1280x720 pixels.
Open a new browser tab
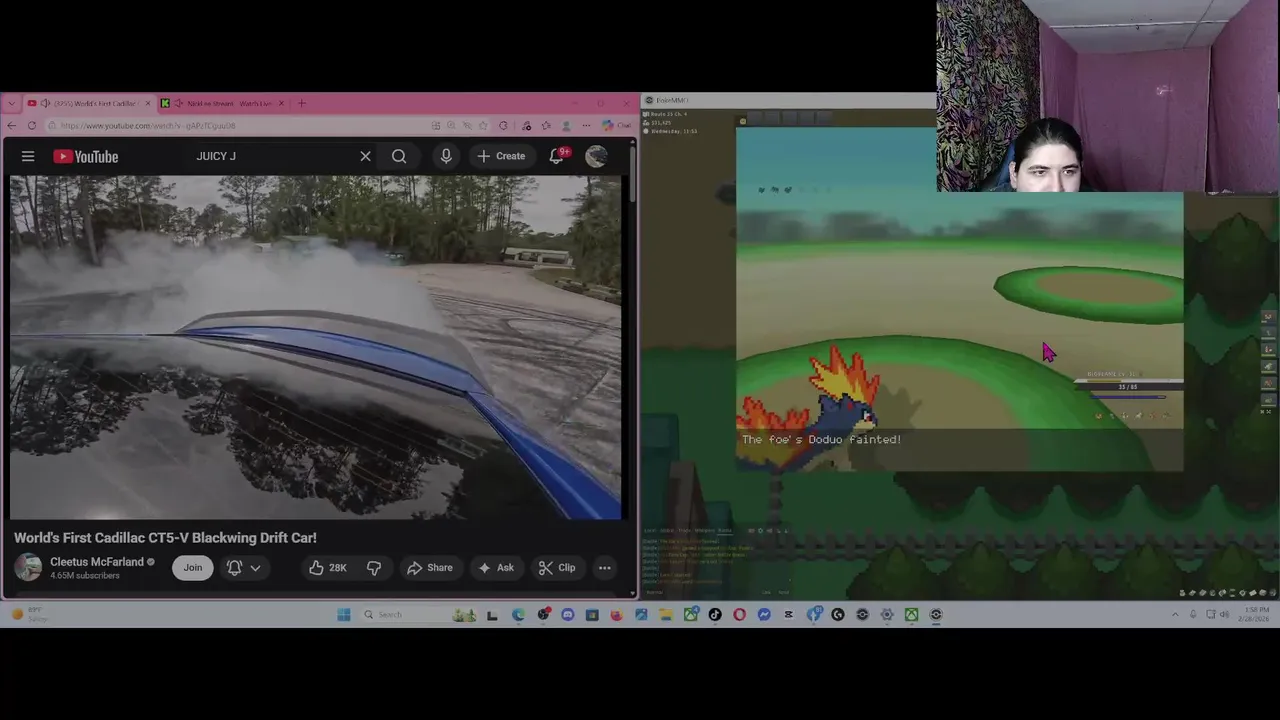301,103
